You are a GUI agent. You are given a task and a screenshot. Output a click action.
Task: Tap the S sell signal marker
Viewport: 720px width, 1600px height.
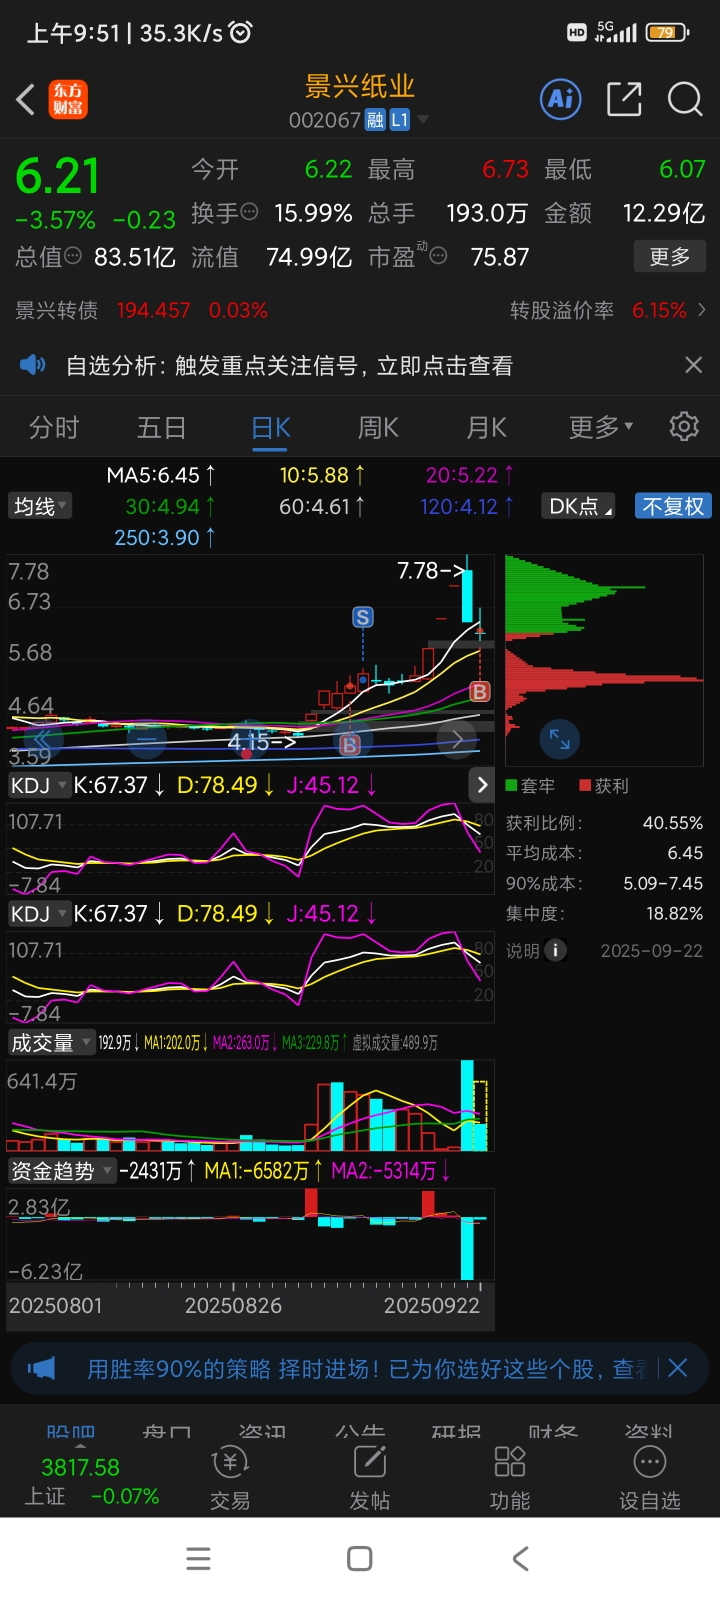pos(363,617)
